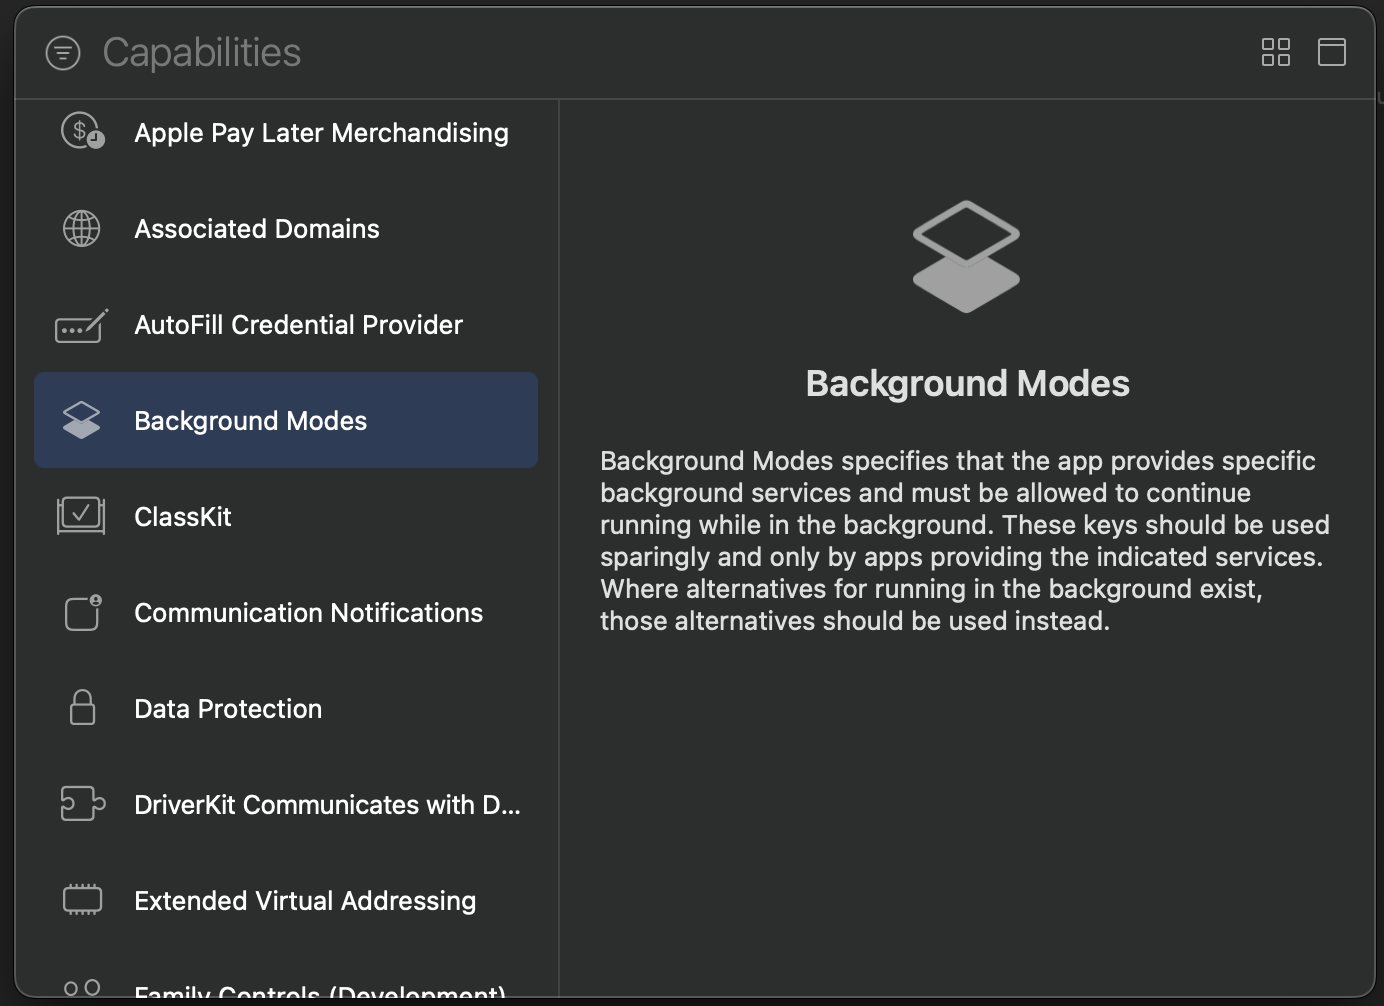This screenshot has width=1384, height=1006.
Task: Select Extended Virtual Addressing capability
Action: 286,901
